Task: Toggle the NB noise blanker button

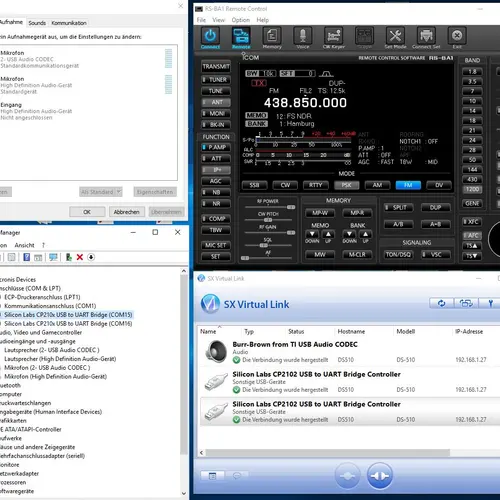Action: point(216,192)
